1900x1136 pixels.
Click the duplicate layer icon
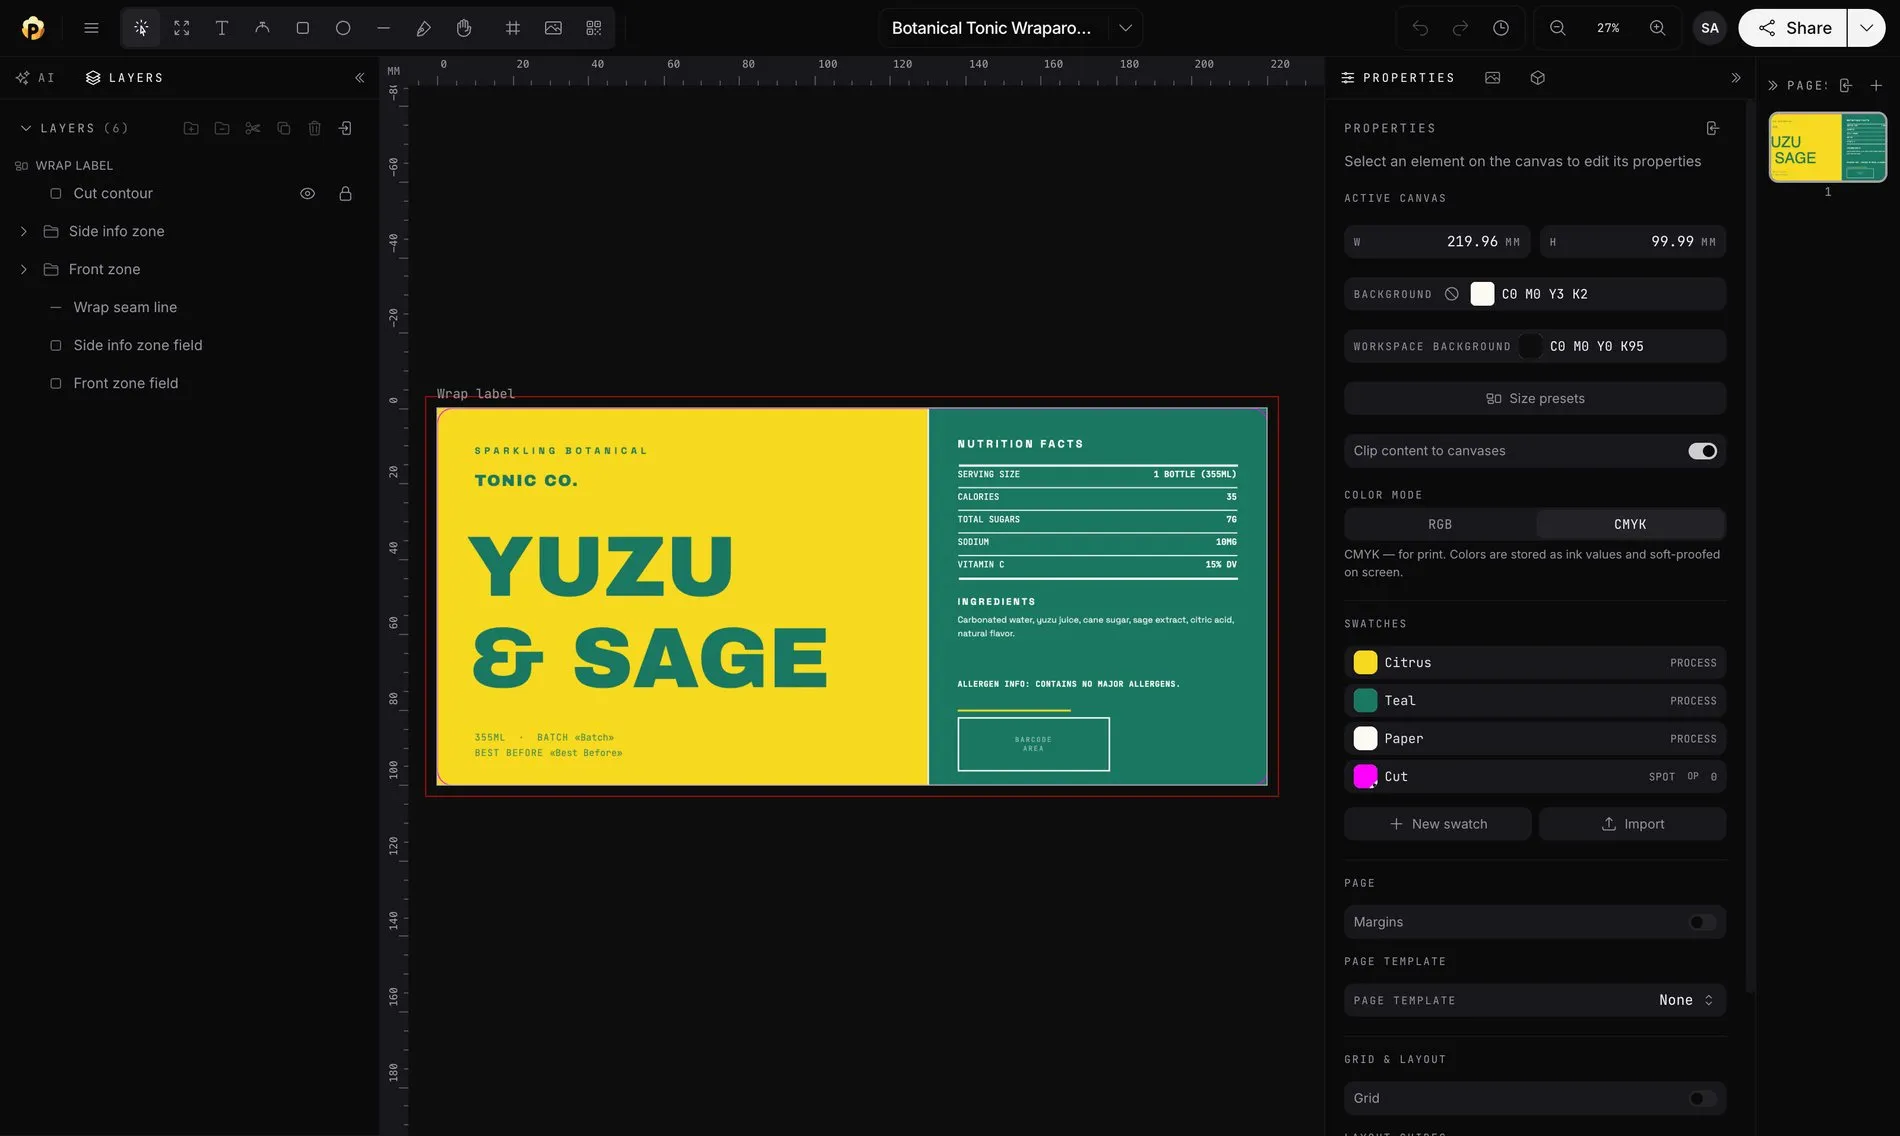[284, 128]
